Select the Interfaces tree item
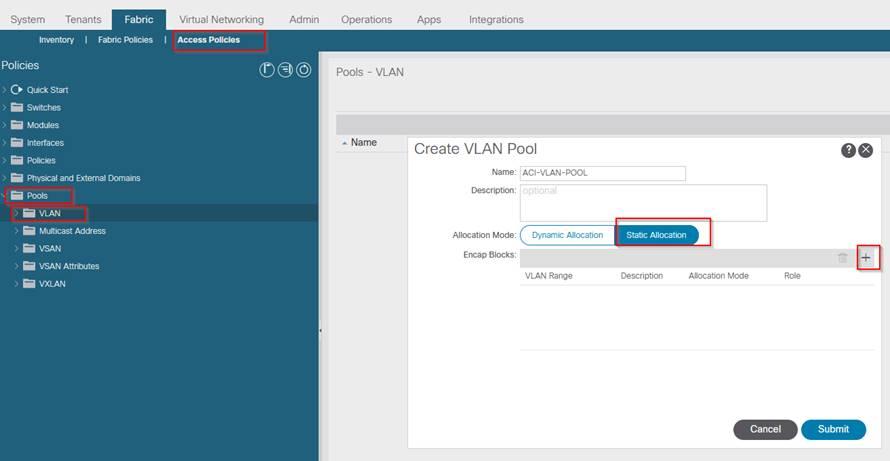This screenshot has height=461, width=890. click(x=45, y=143)
